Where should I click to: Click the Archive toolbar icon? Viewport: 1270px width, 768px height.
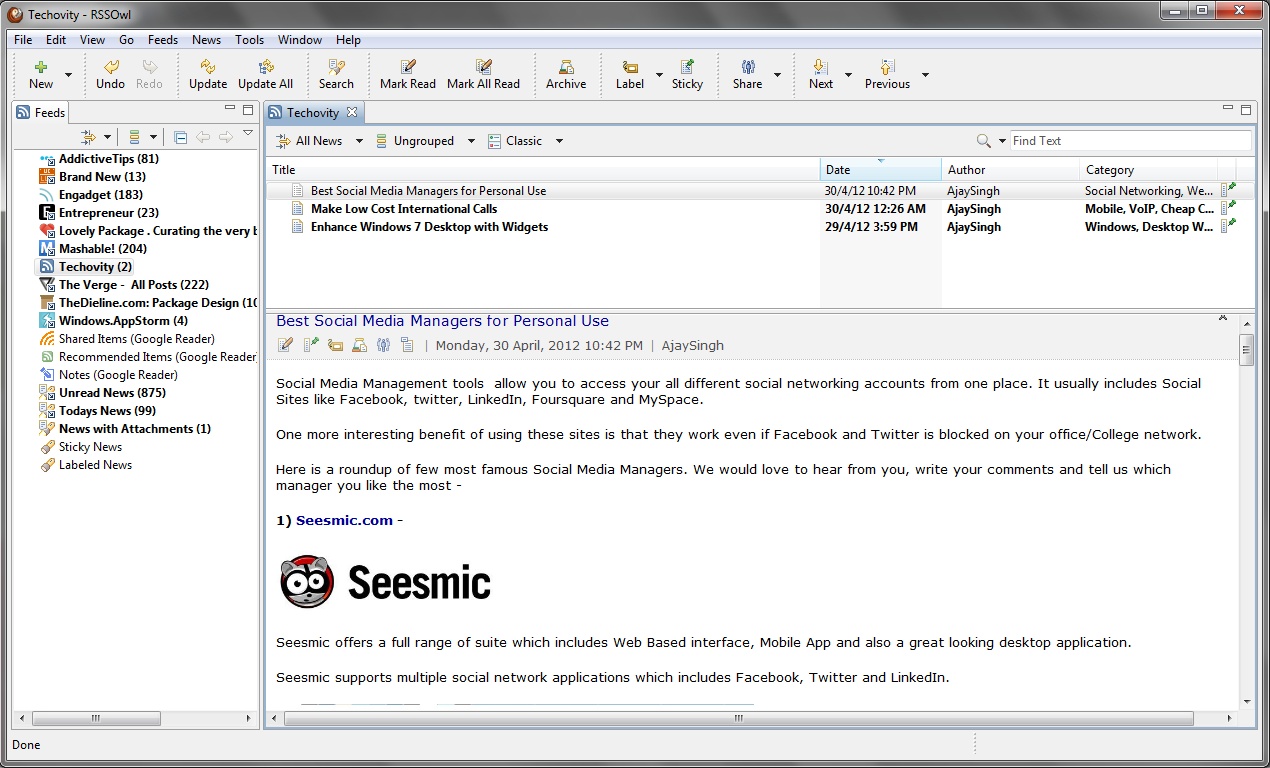tap(566, 67)
